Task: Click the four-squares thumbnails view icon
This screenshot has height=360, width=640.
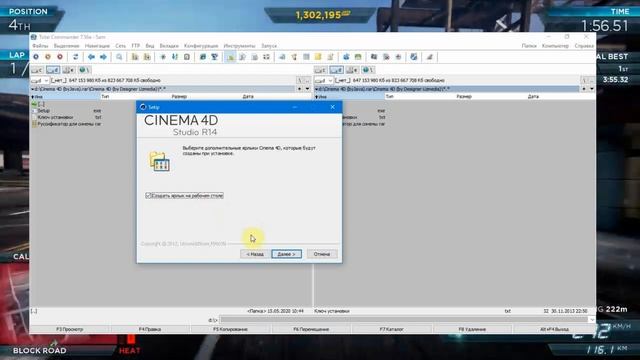Action: pyautogui.click(x=267, y=57)
